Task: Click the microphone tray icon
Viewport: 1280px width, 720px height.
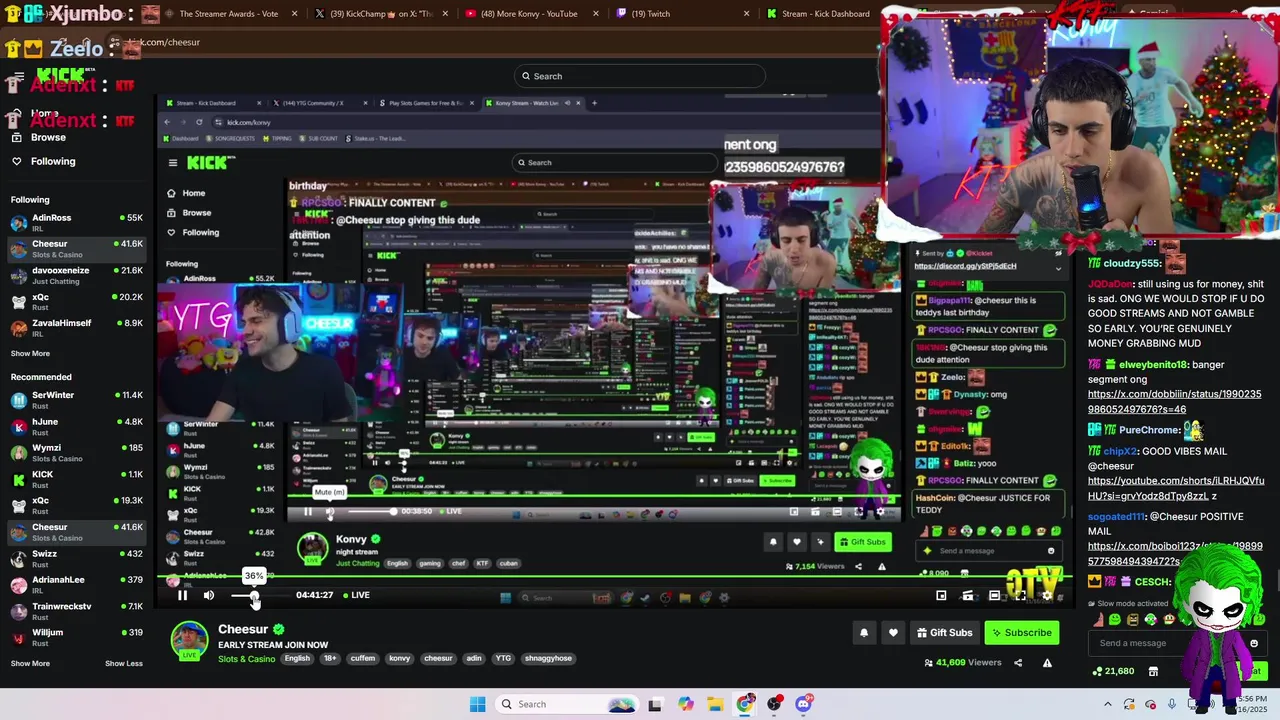Action: click(x=1172, y=704)
